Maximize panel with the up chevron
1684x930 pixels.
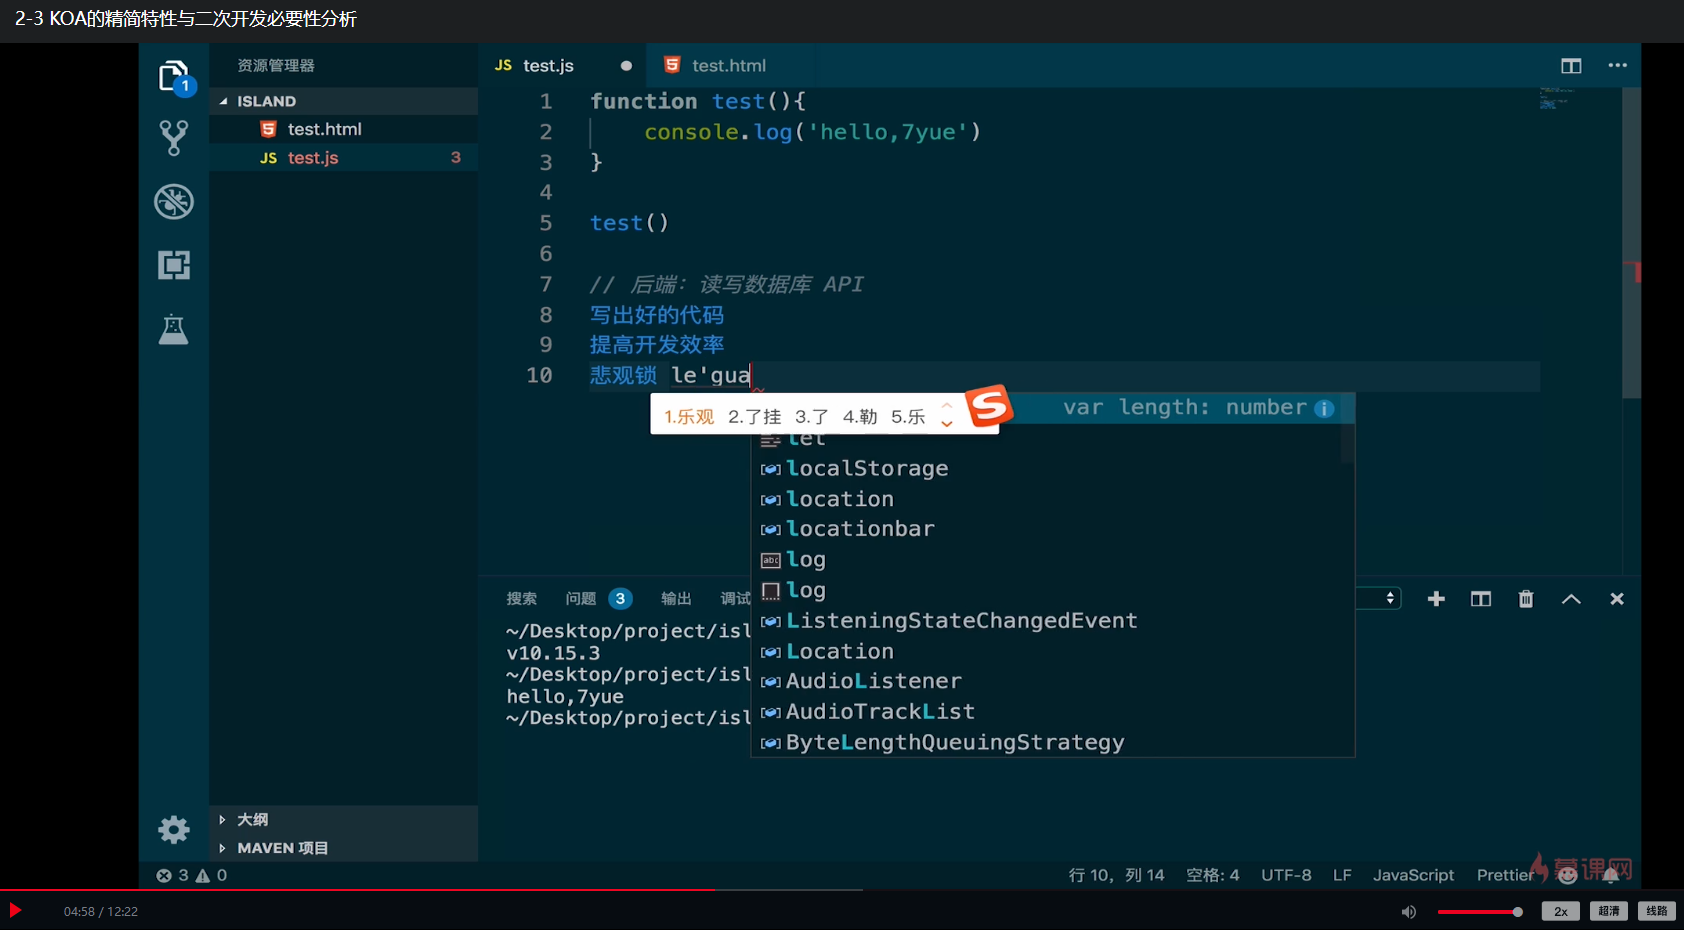1571,599
